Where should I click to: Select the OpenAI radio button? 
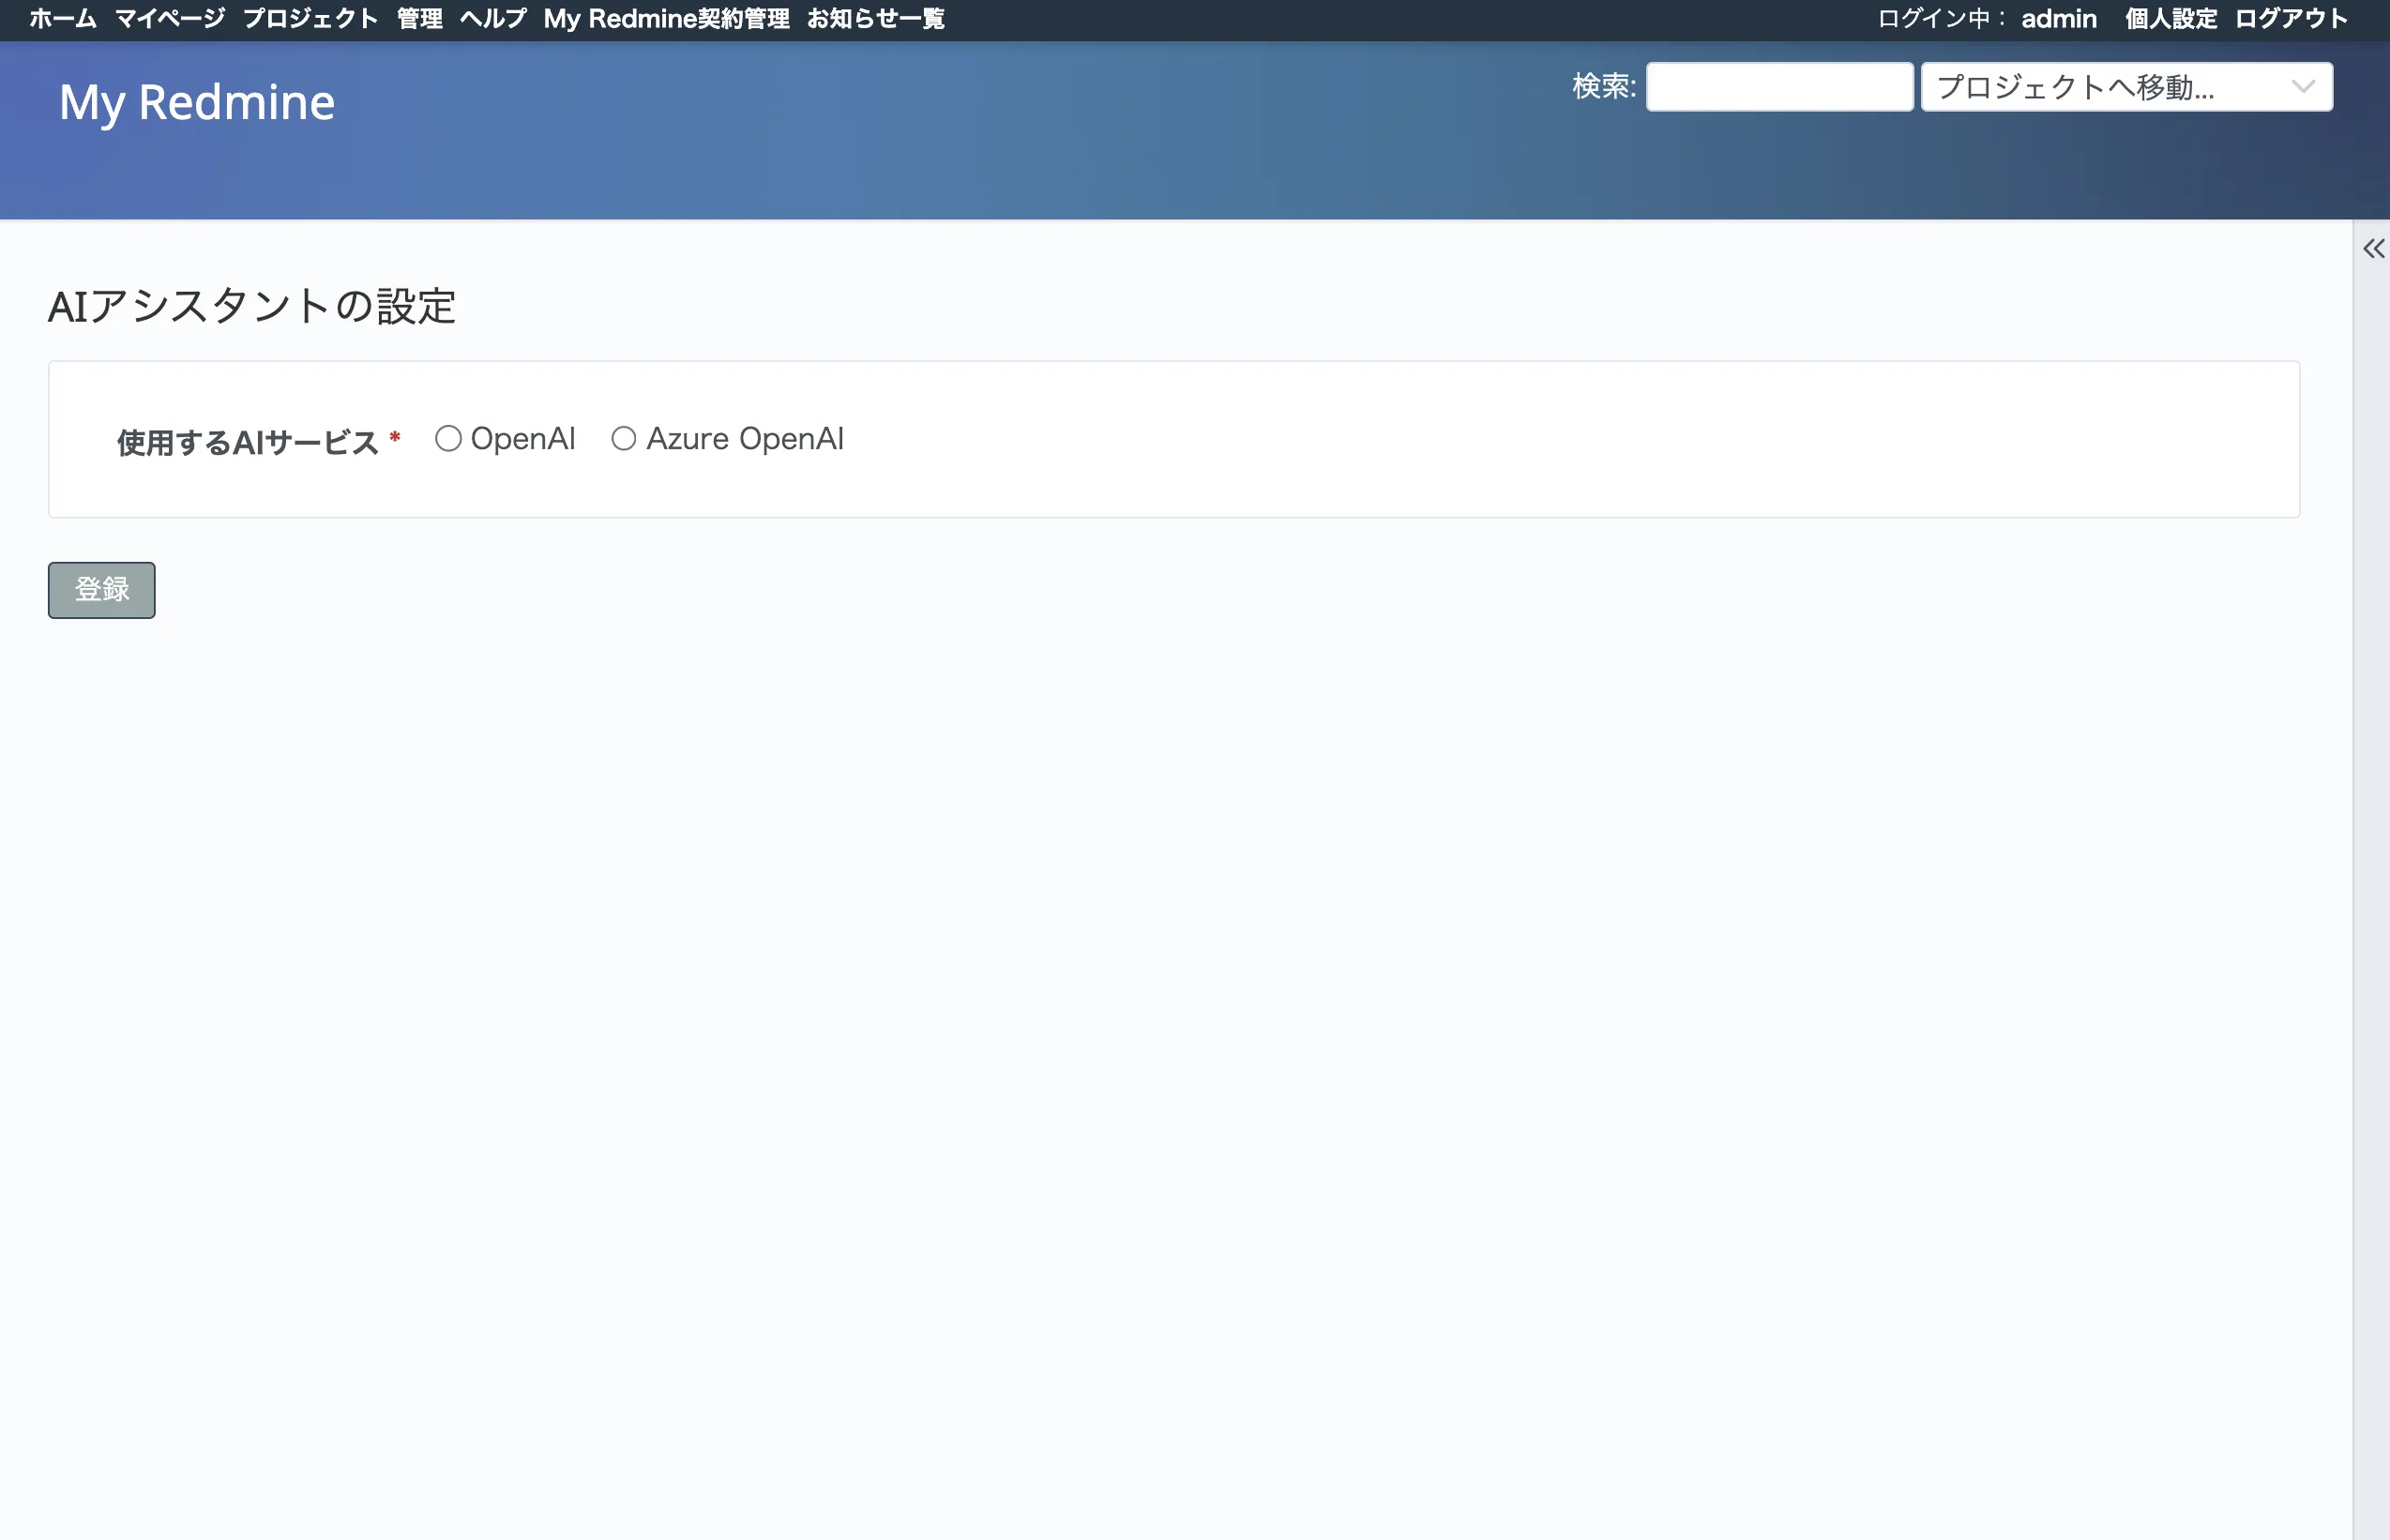tap(448, 439)
